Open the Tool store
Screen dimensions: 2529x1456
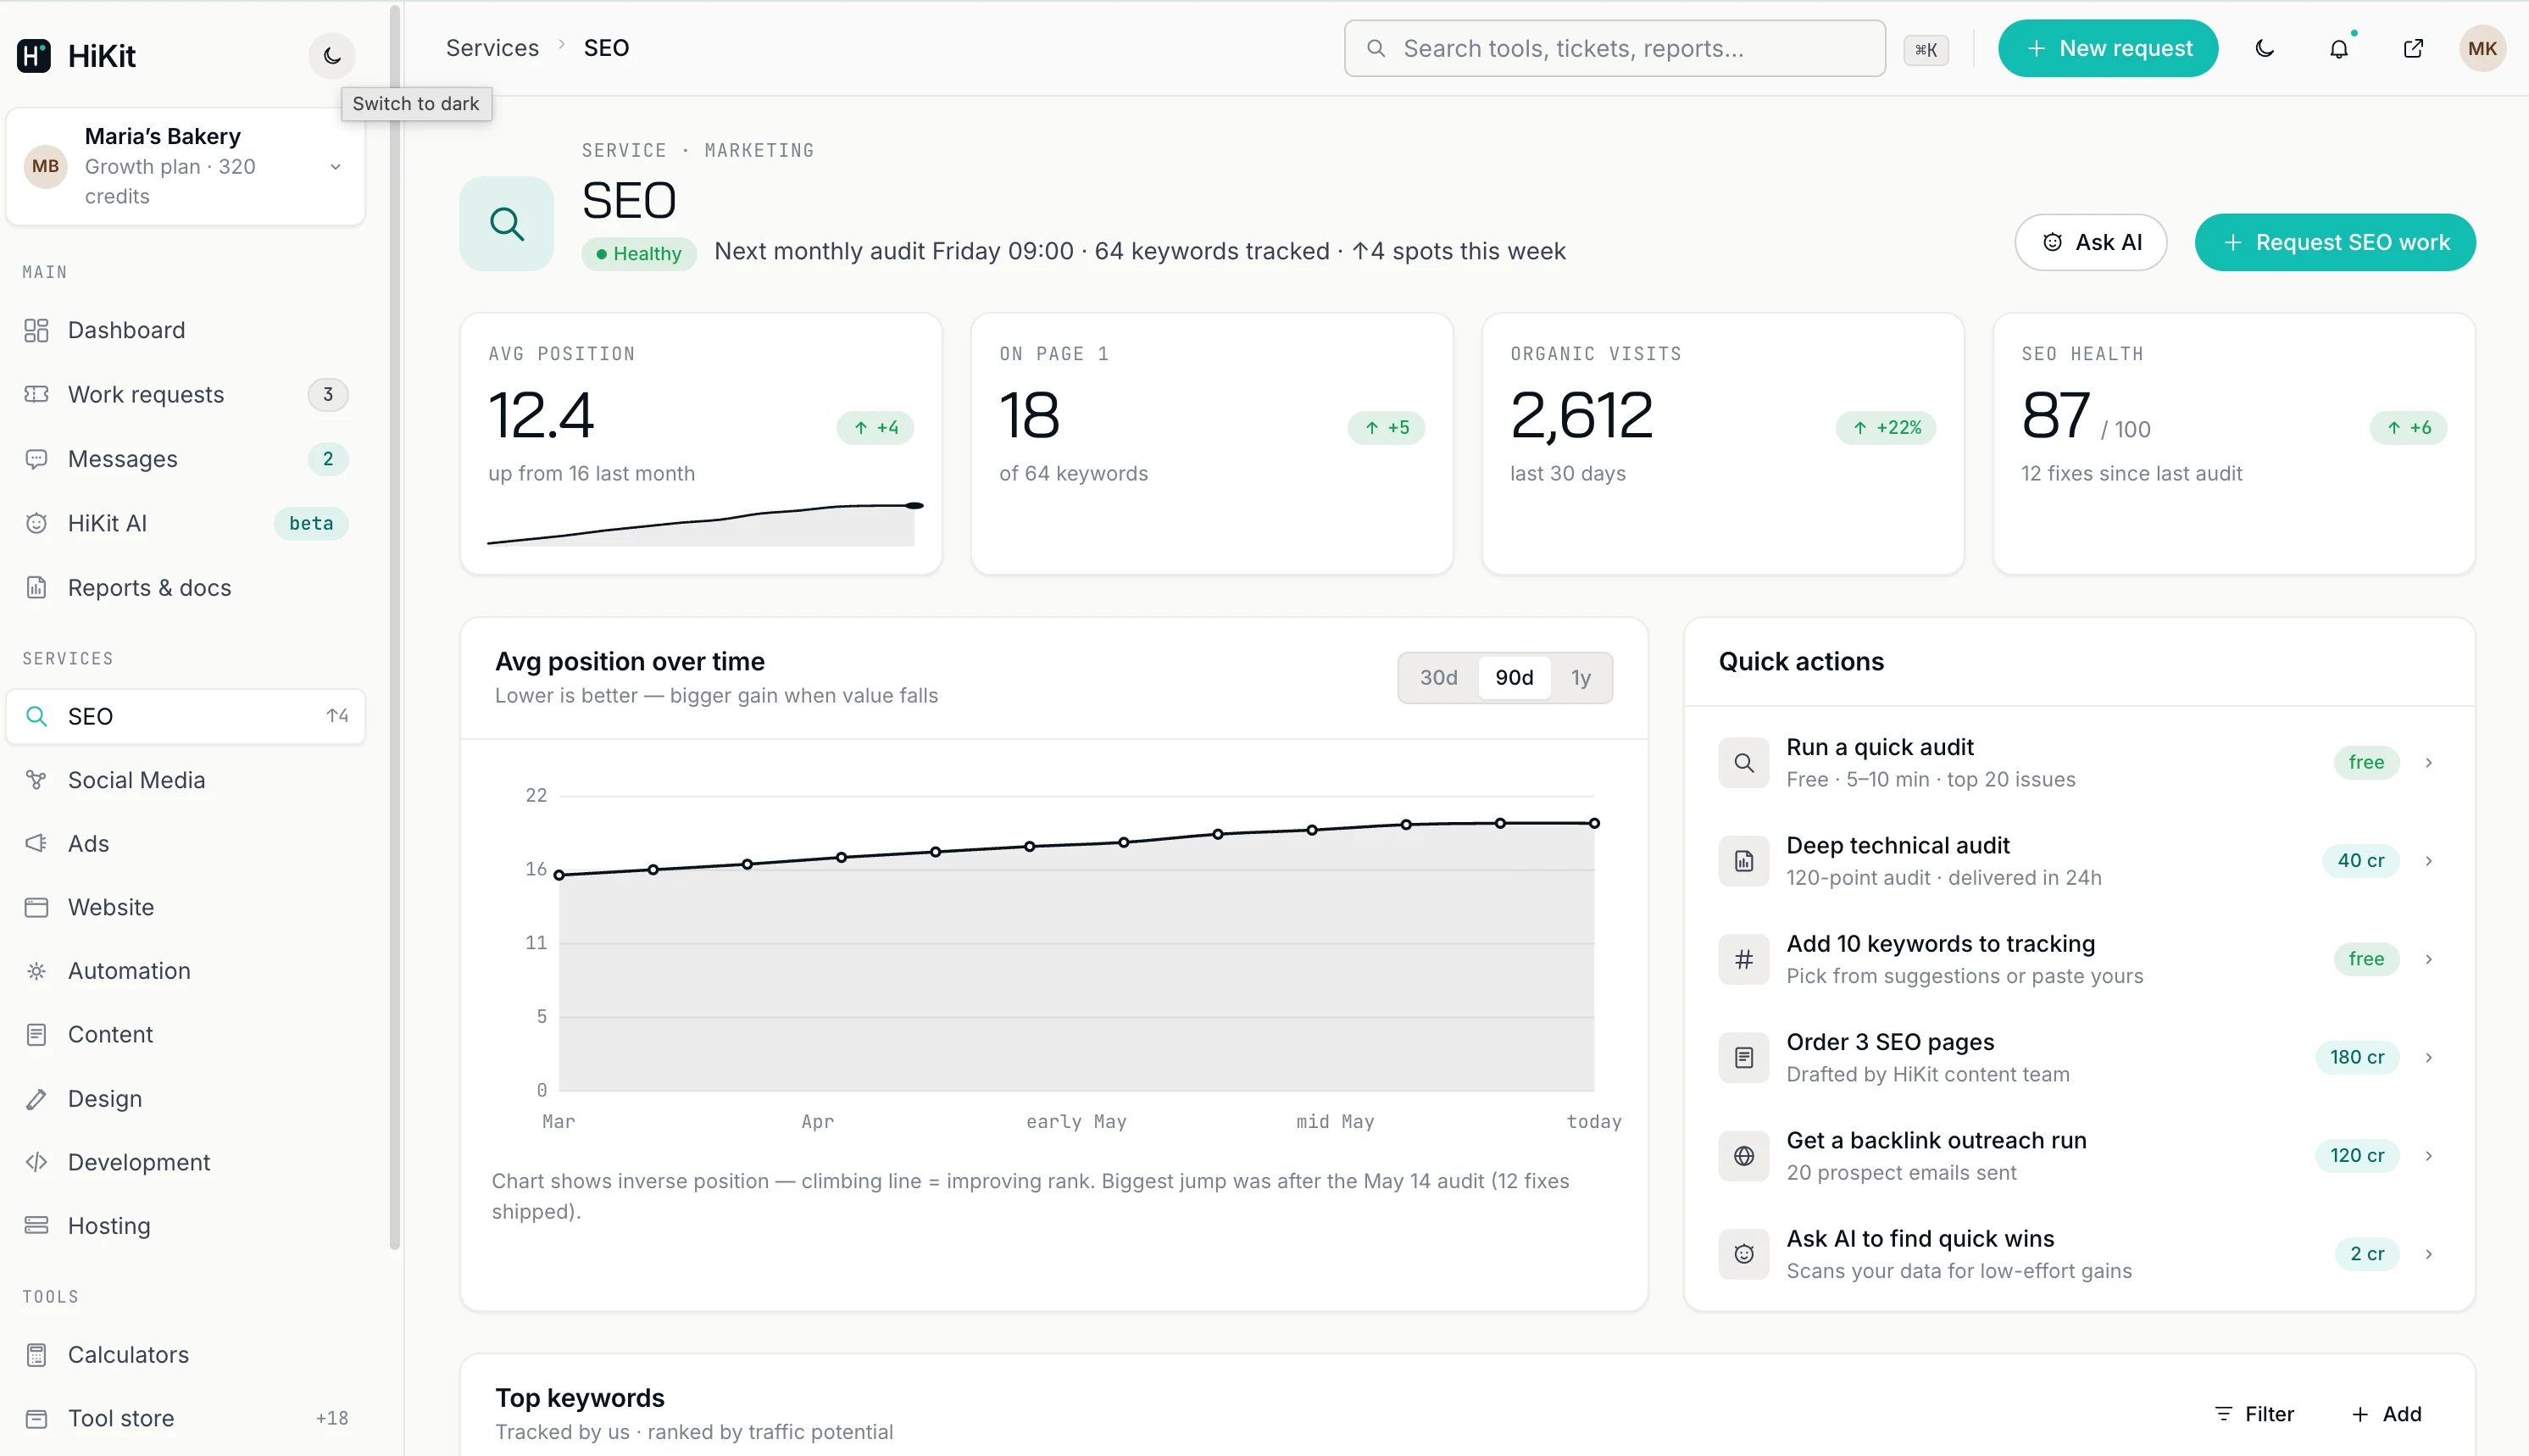tap(186, 1418)
